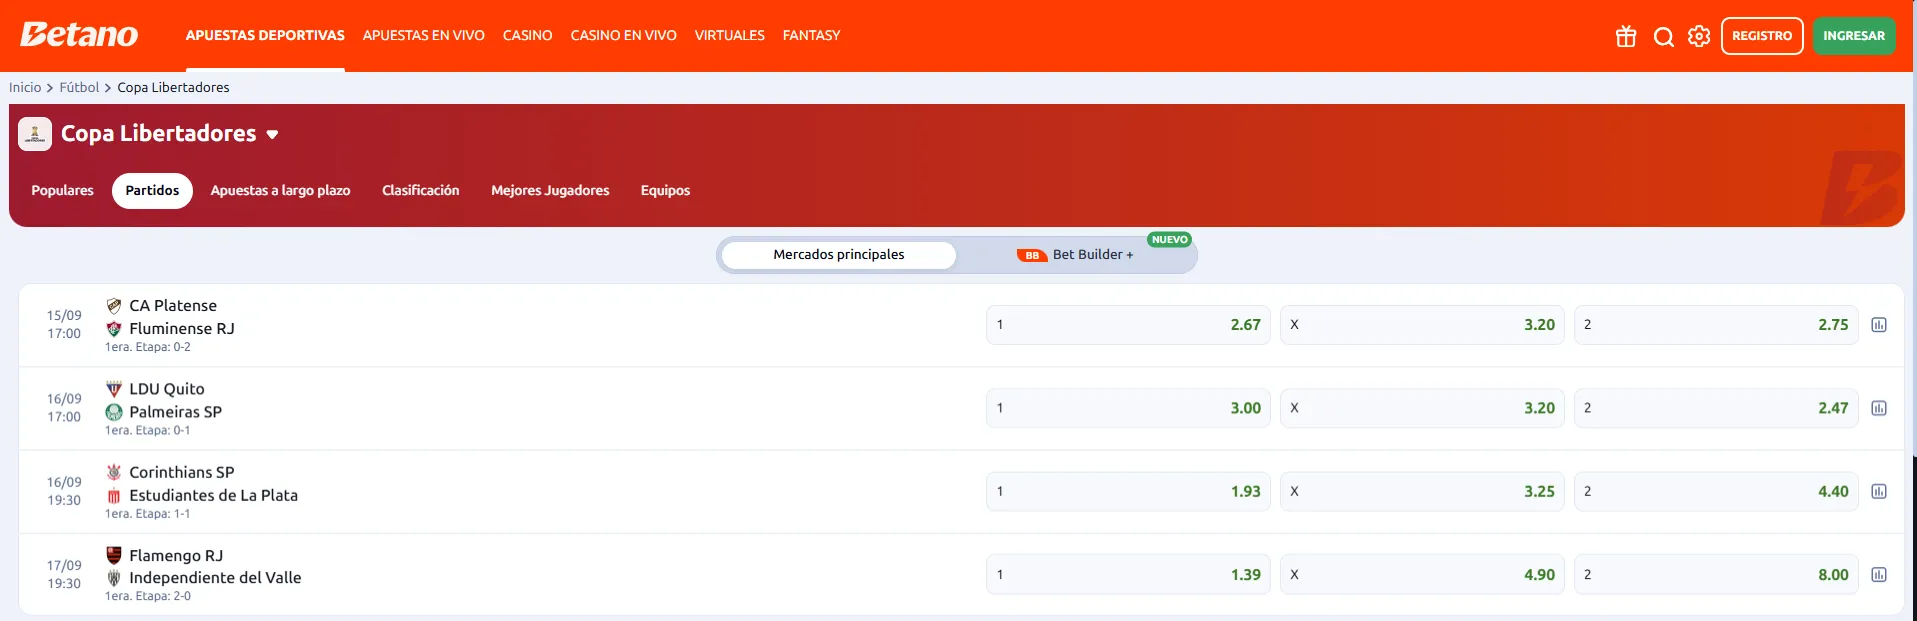Select the Clasificación tab
1917x621 pixels.
pos(421,191)
